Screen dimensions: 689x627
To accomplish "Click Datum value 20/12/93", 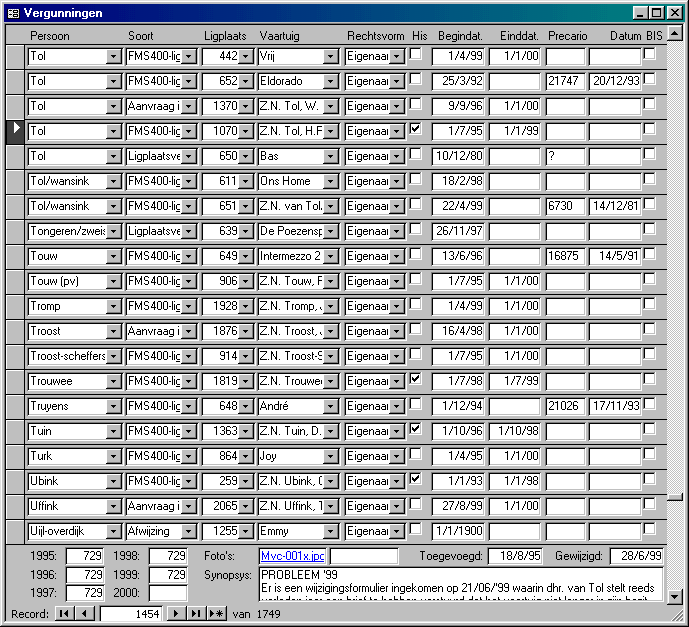I will (x=615, y=81).
